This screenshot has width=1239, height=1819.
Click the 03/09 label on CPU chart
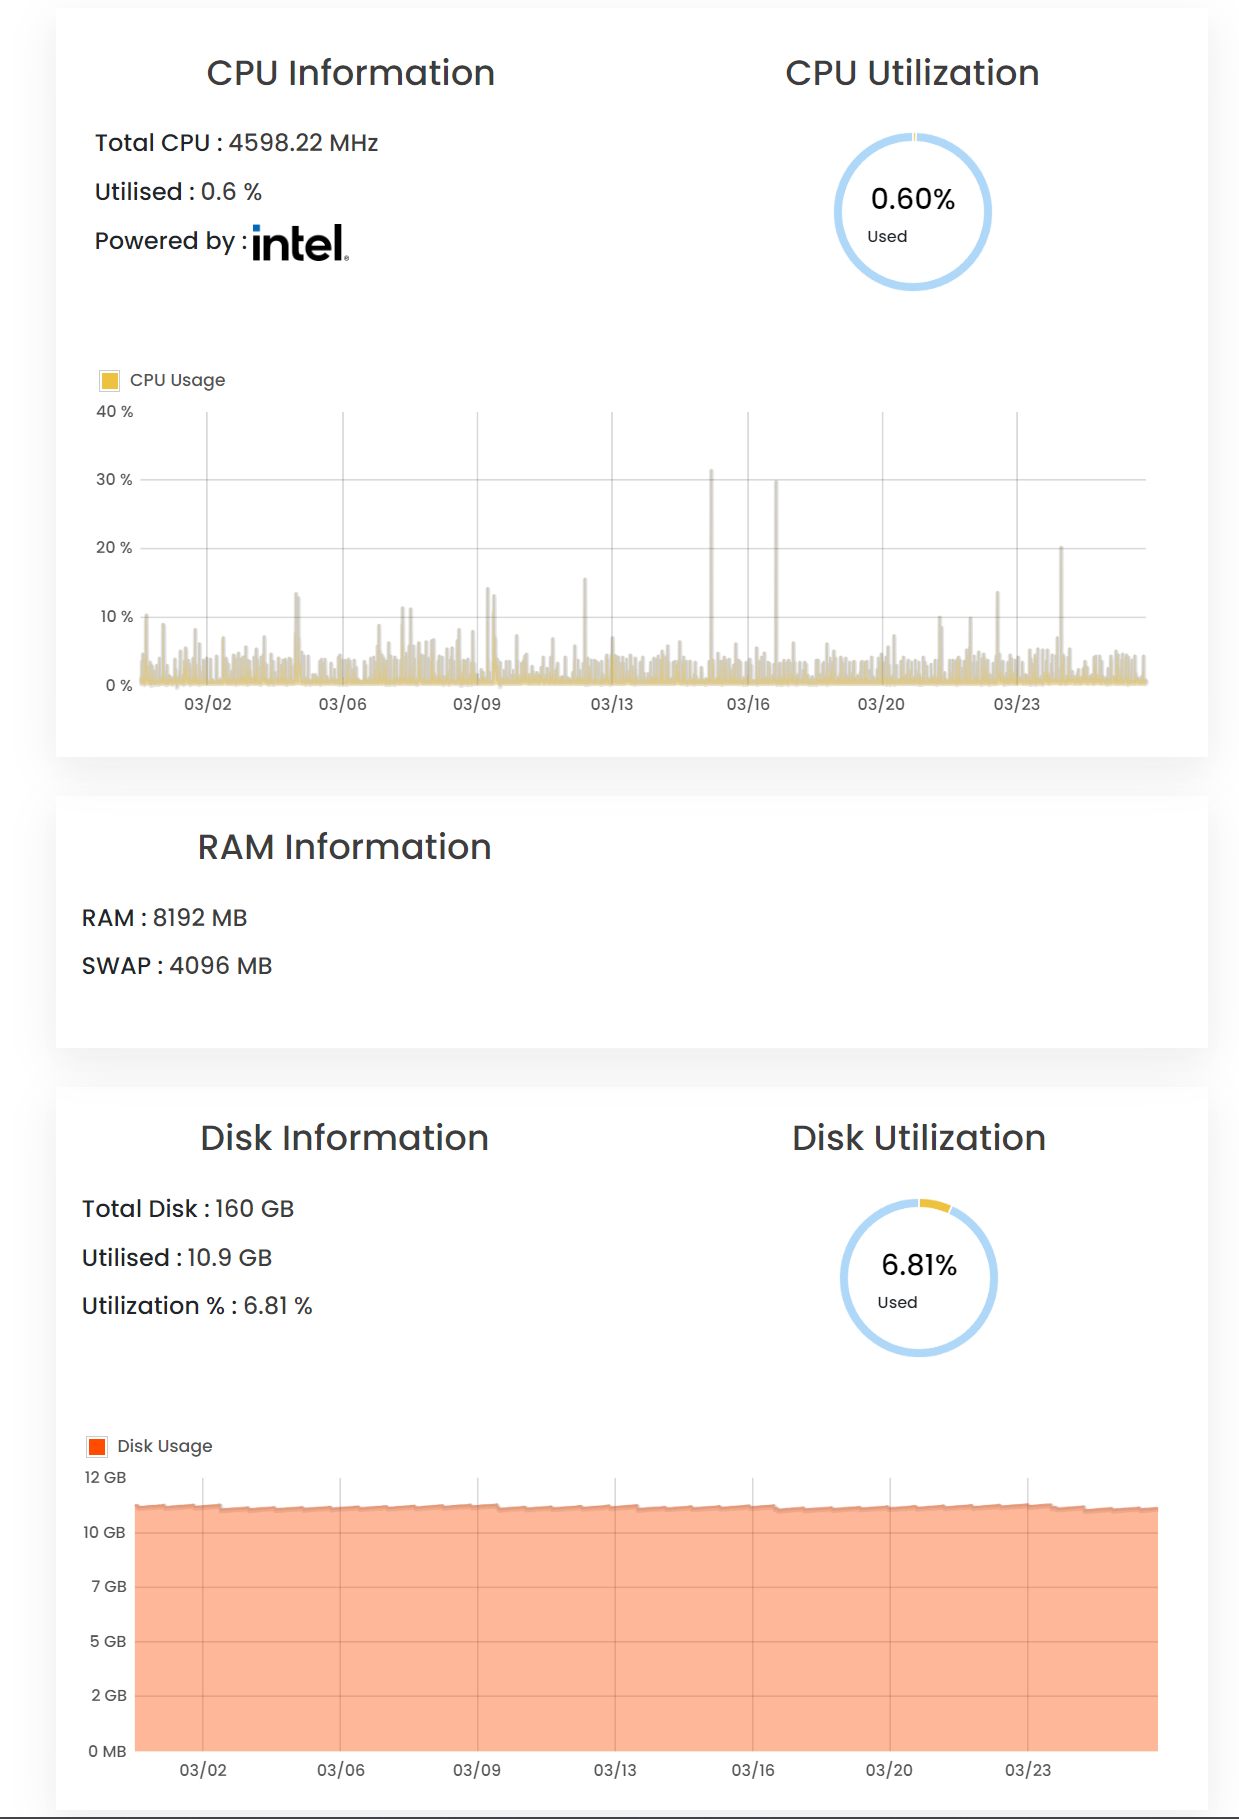click(x=477, y=704)
